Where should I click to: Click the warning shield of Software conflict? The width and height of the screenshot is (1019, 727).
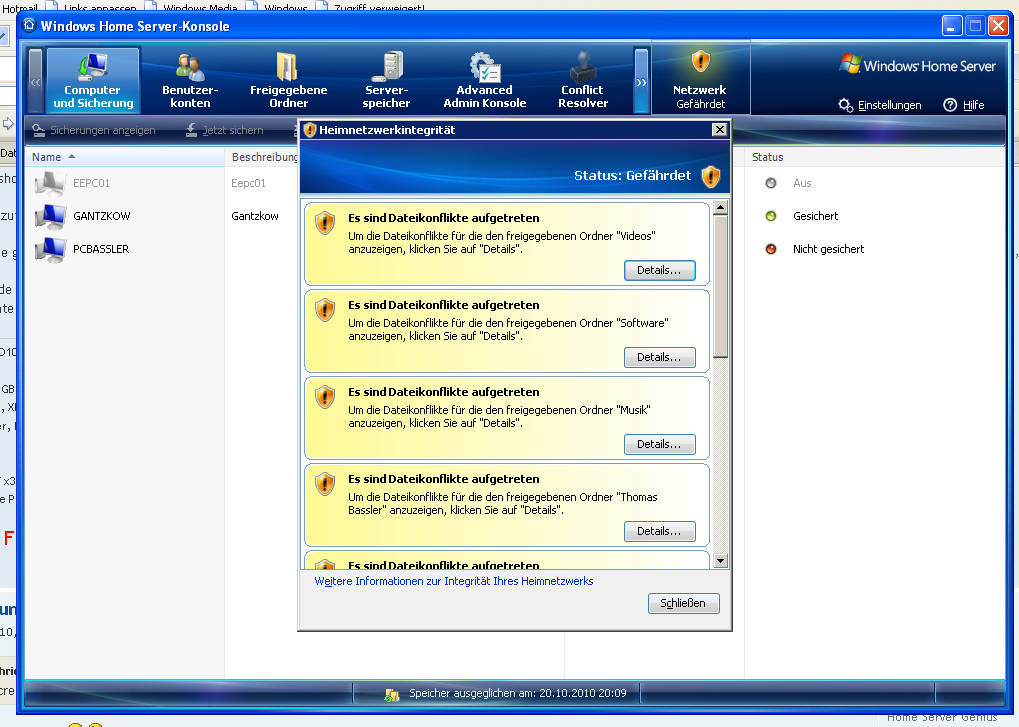coord(325,310)
